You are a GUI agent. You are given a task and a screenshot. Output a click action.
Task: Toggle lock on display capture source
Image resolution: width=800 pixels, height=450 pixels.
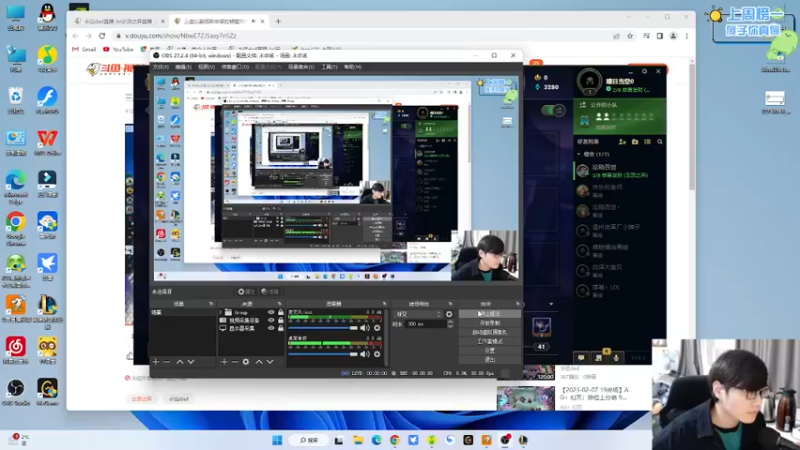(281, 329)
